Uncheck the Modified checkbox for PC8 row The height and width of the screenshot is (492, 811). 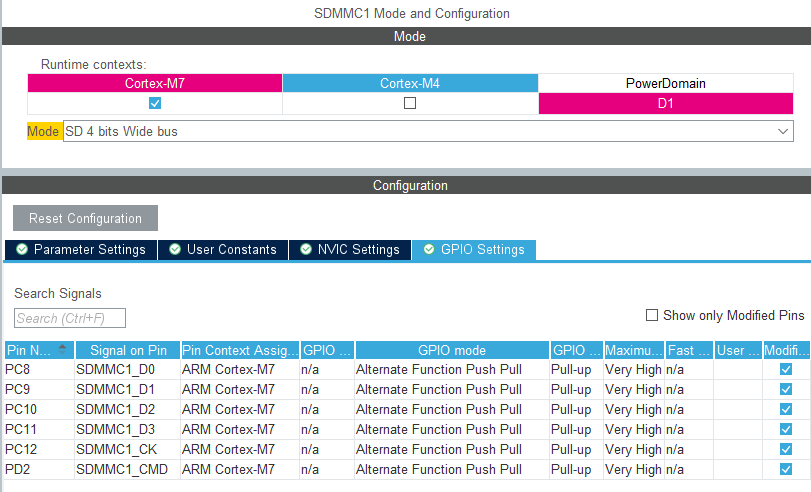(x=786, y=369)
